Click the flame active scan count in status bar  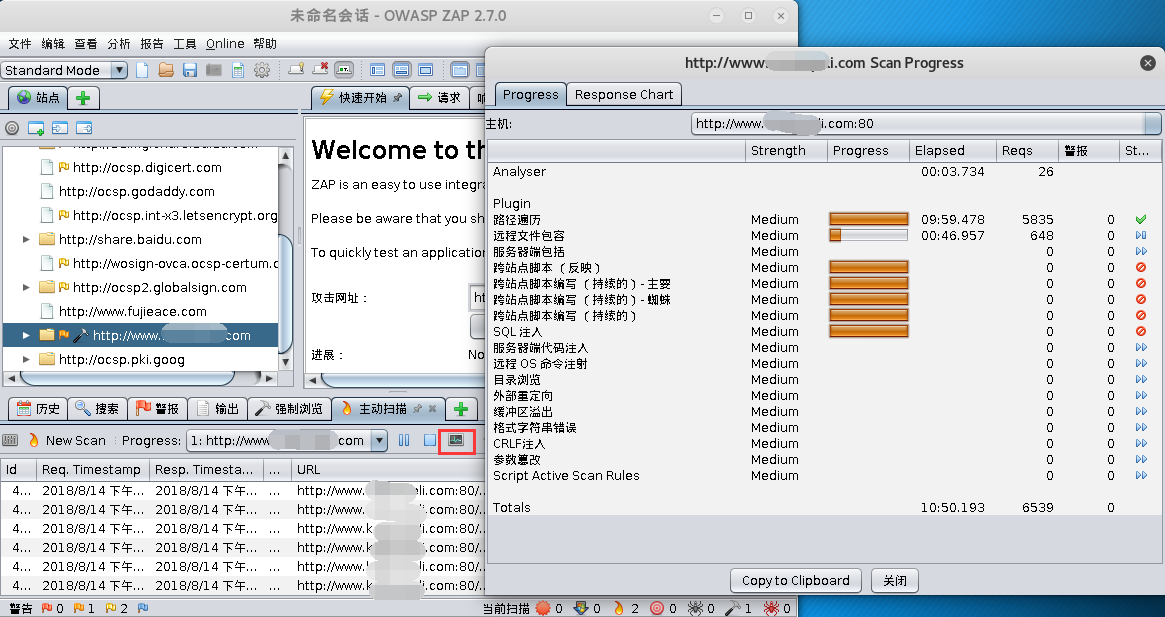click(625, 608)
